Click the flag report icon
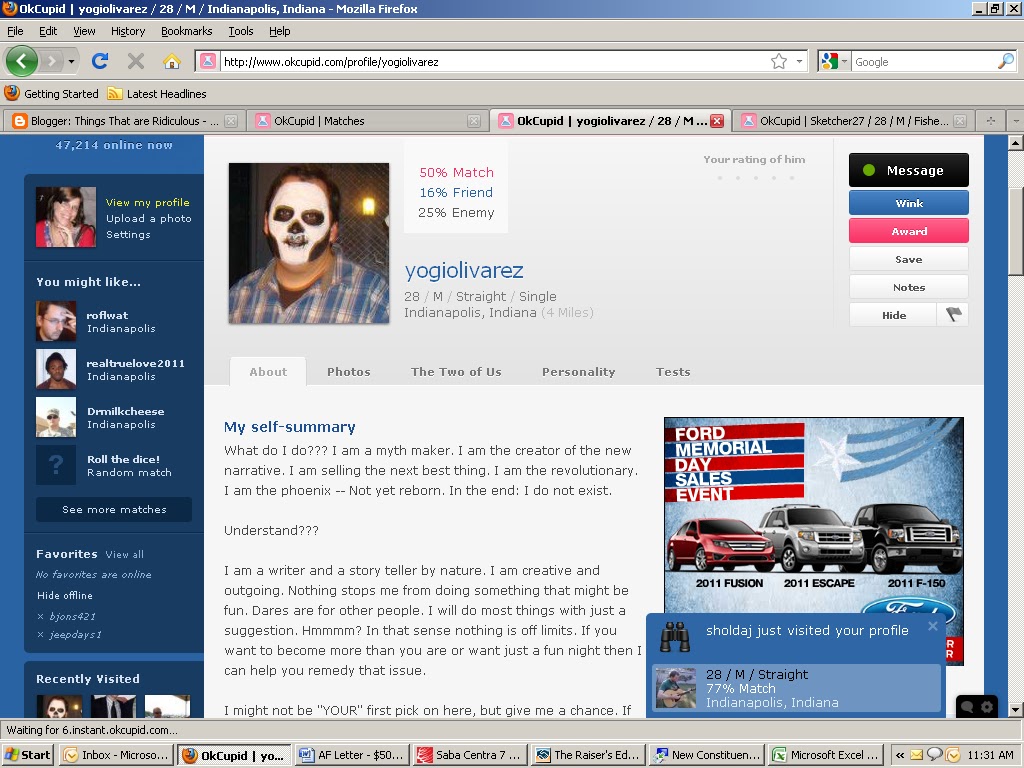 click(953, 315)
